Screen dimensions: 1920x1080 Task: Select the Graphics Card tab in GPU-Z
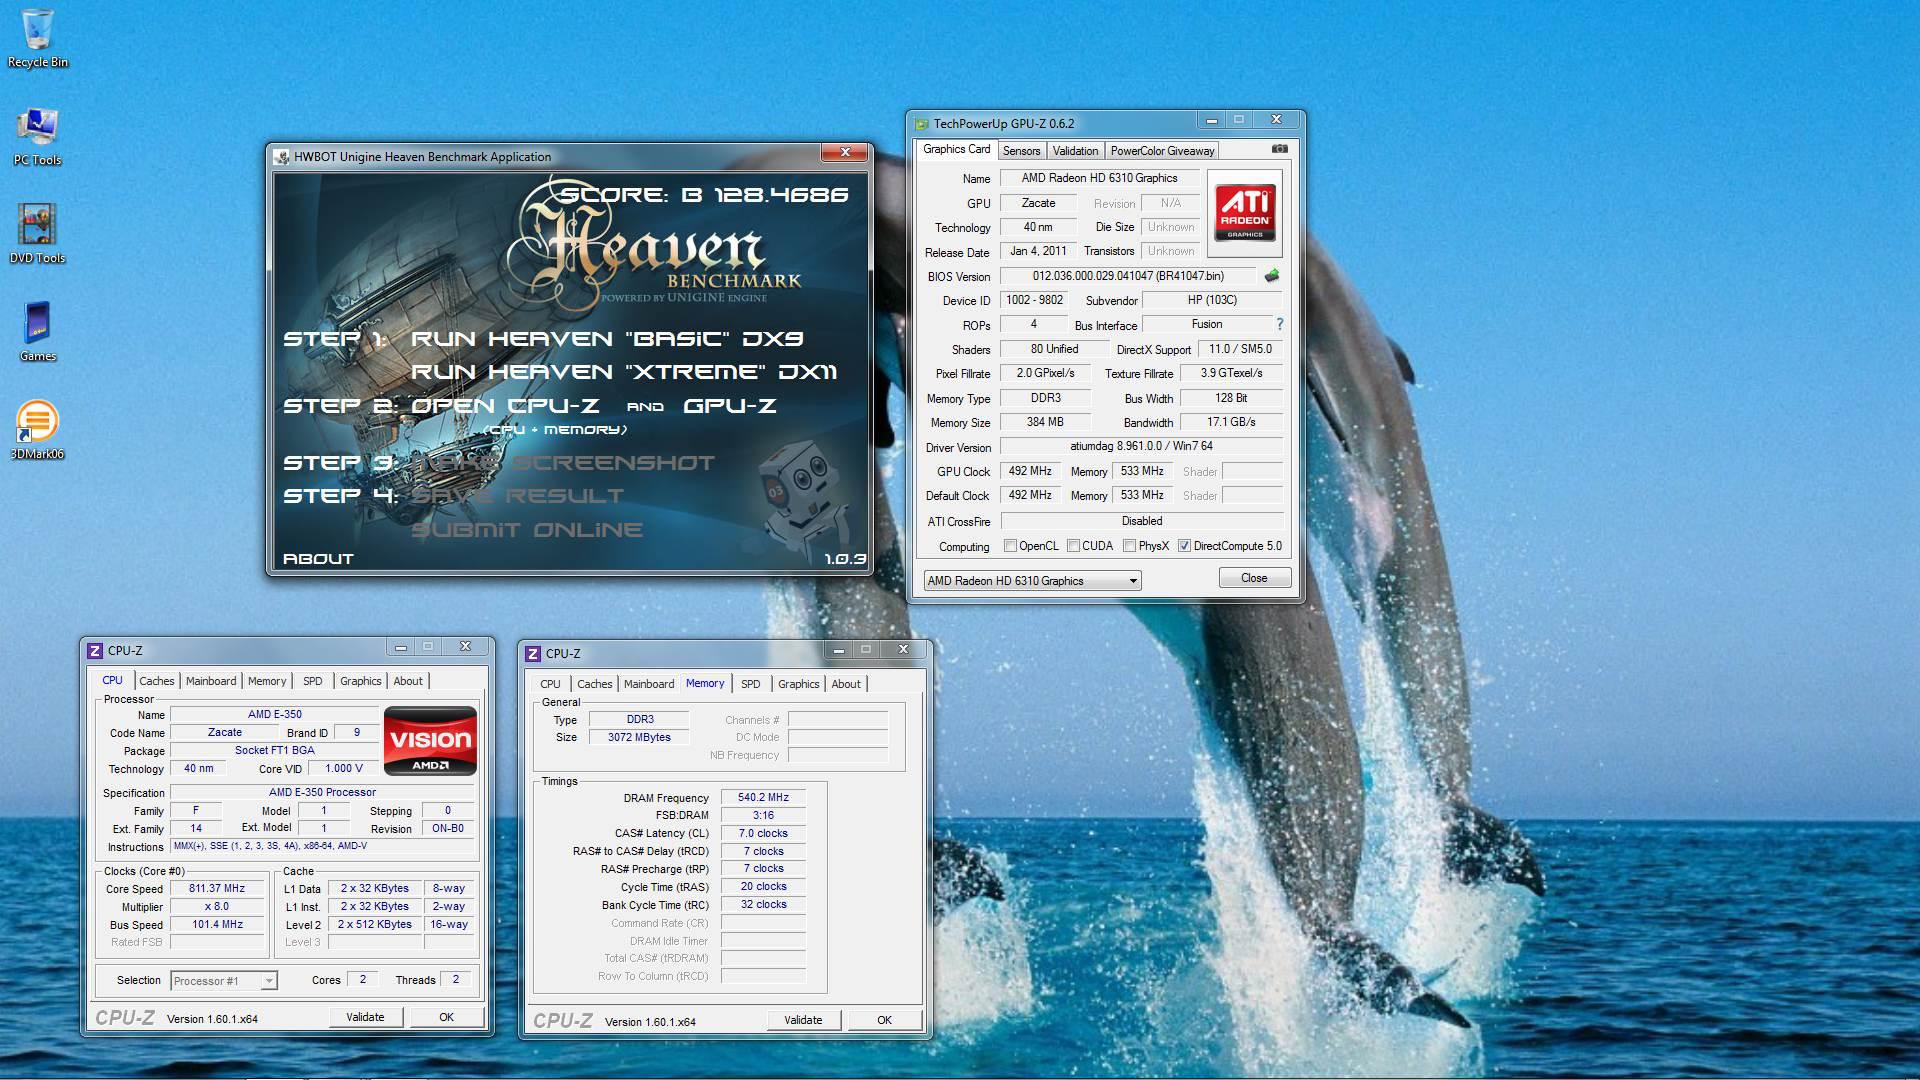[x=956, y=149]
